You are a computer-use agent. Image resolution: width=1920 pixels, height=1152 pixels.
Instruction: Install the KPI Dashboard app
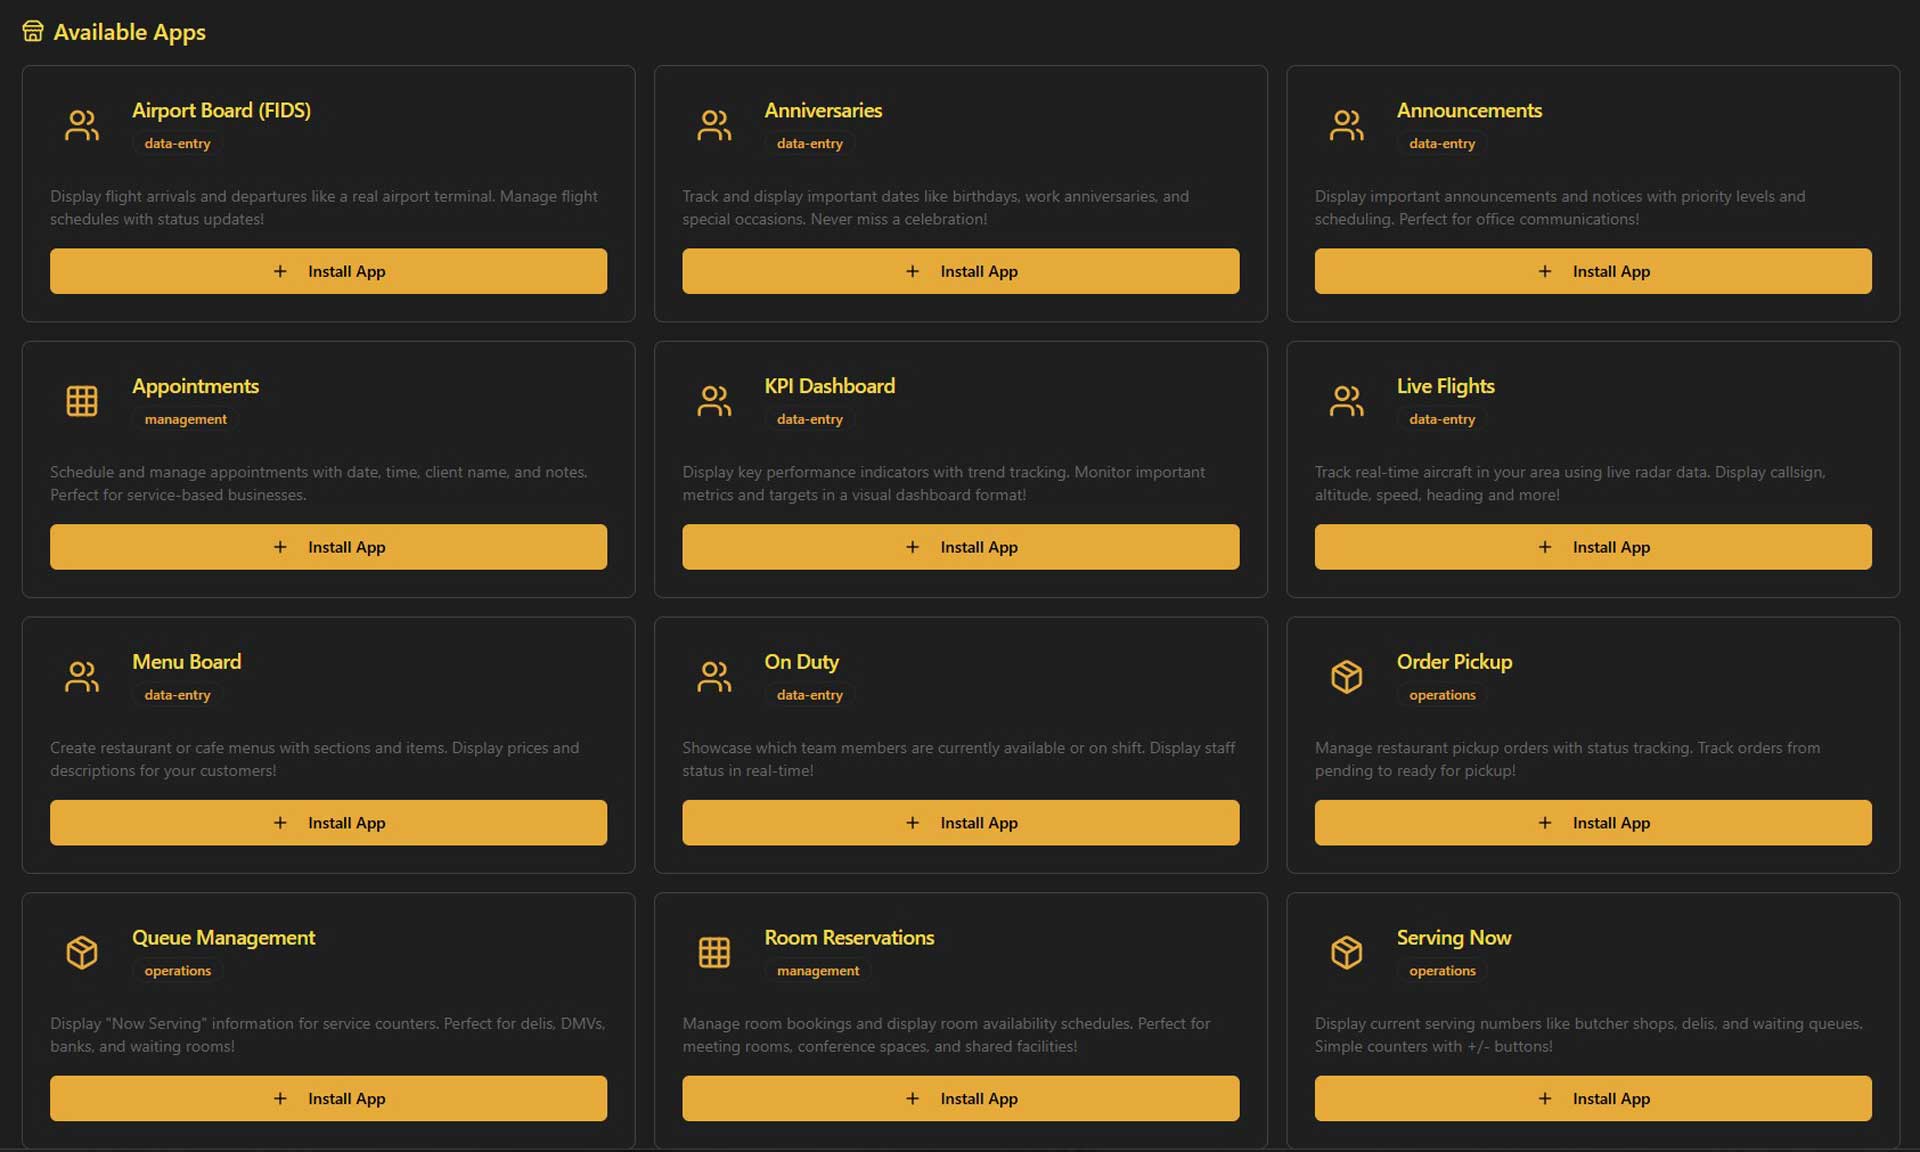point(960,547)
